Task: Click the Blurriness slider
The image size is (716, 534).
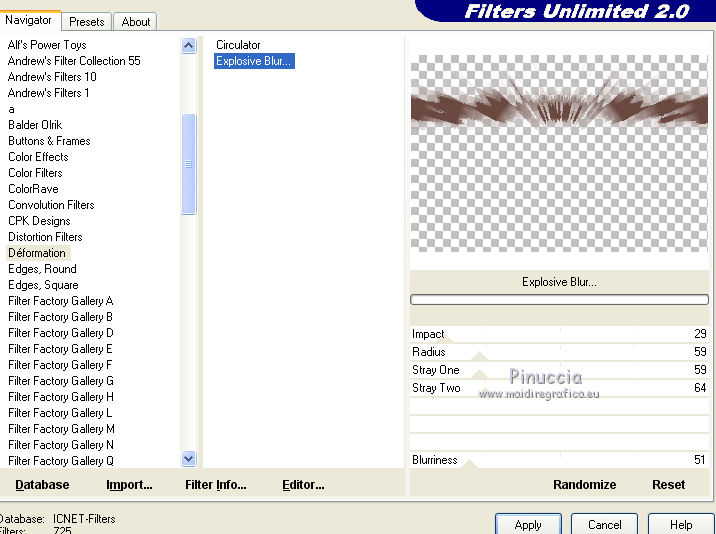Action: pos(559,460)
